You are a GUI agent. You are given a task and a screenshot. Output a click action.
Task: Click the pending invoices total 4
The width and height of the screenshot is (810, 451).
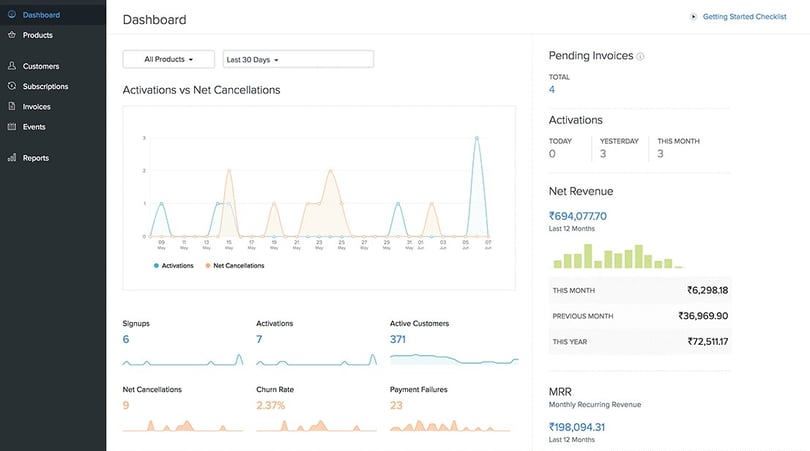[552, 89]
